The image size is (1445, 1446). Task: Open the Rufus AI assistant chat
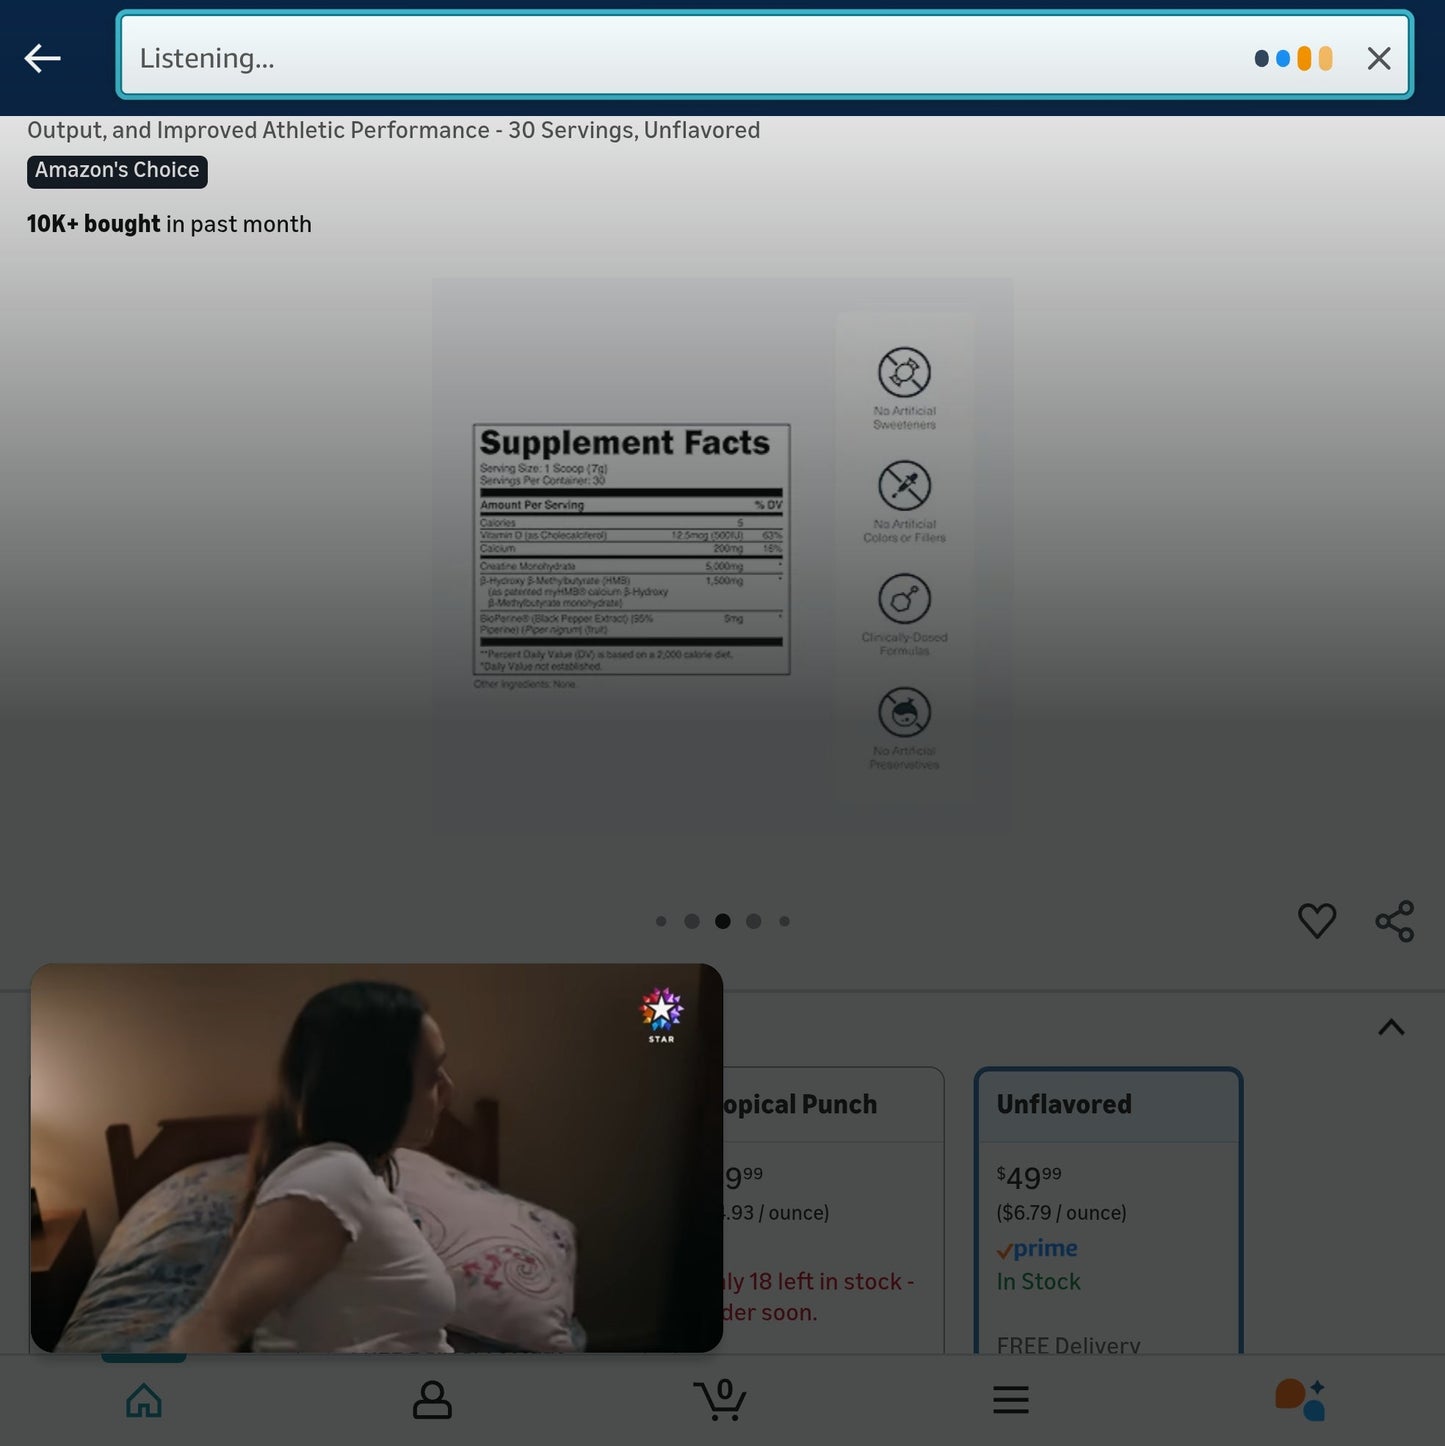1300,1399
